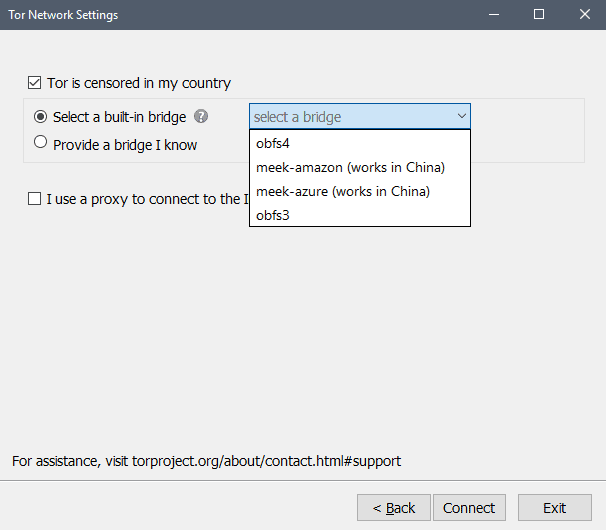This screenshot has width=606, height=530.
Task: Go back with the Back button
Action: pyautogui.click(x=393, y=508)
